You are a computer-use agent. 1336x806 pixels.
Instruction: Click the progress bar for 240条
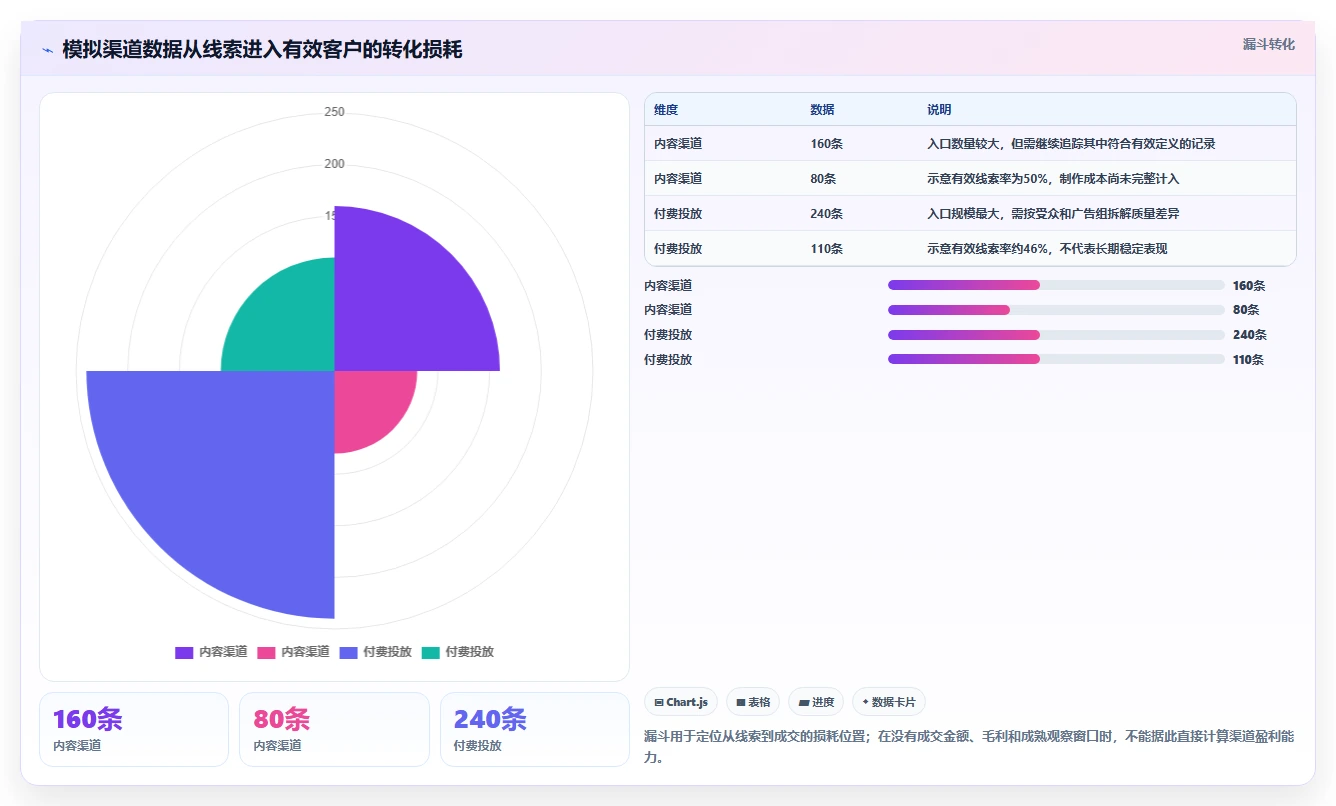point(1056,335)
